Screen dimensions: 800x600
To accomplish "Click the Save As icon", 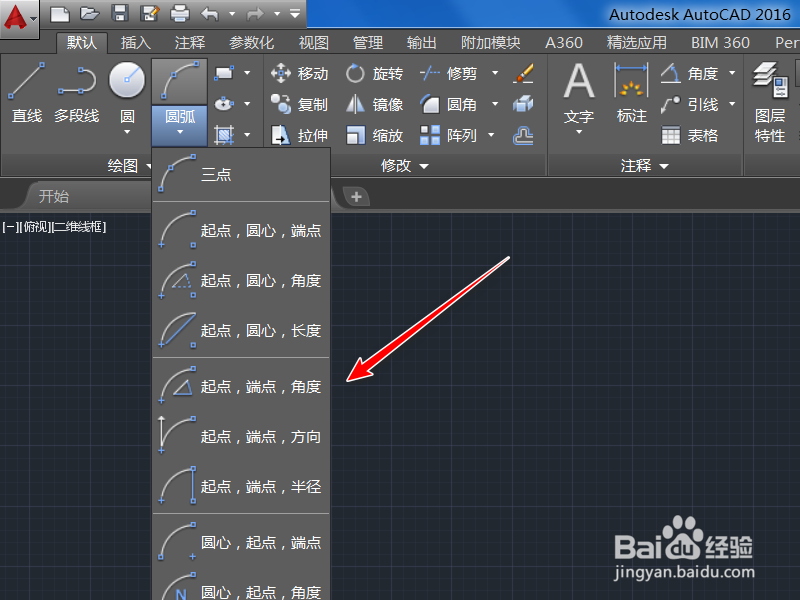I will click(x=150, y=14).
